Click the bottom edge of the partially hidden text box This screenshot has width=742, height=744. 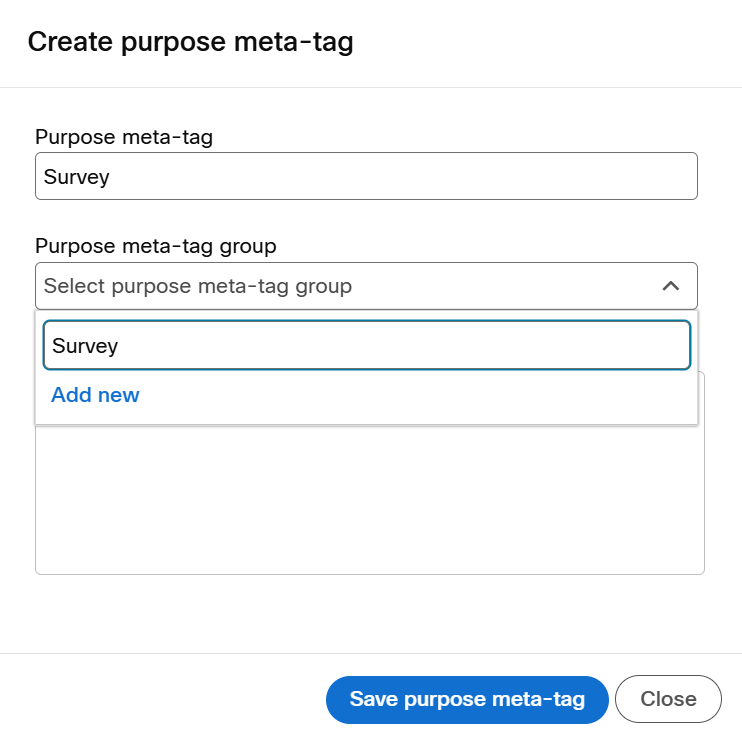370,574
